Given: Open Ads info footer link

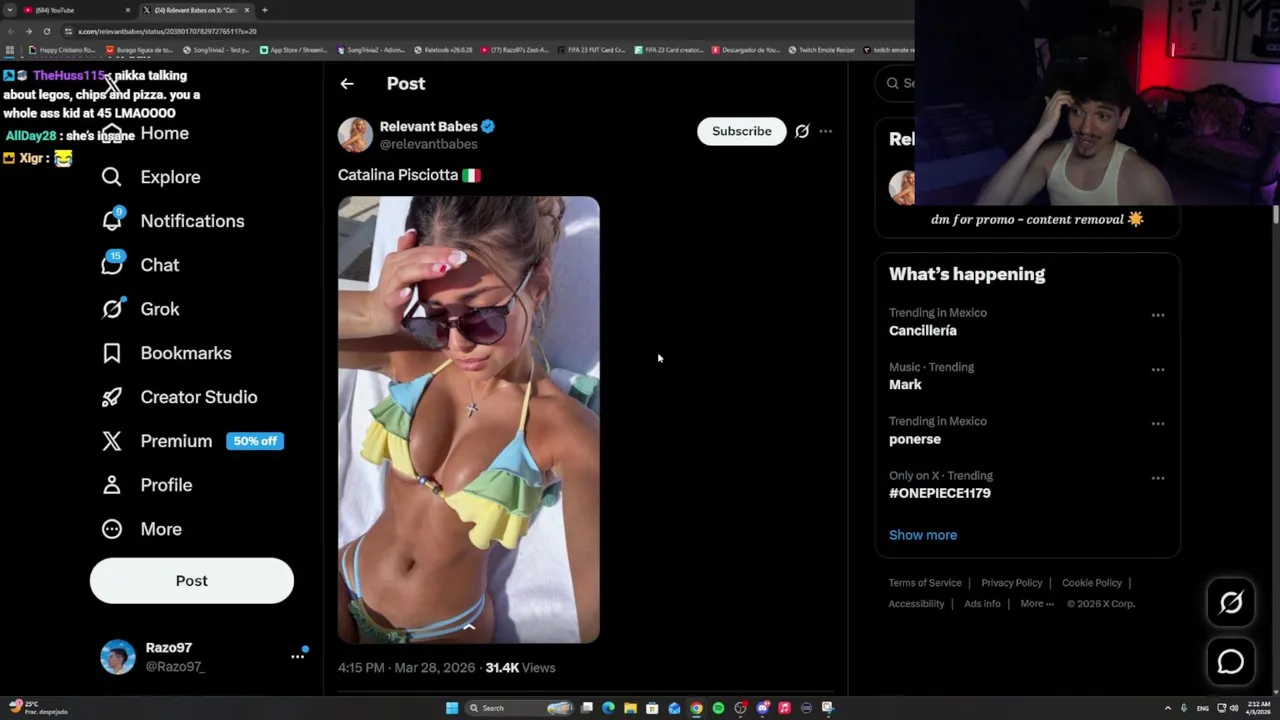Looking at the screenshot, I should point(982,604).
